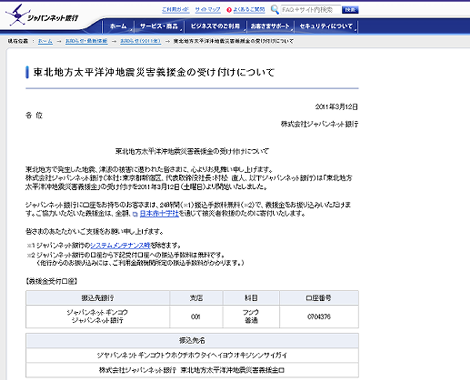The width and height of the screenshot is (470, 380).
Task: Open the 日本赤十字社 link
Action: 159,214
